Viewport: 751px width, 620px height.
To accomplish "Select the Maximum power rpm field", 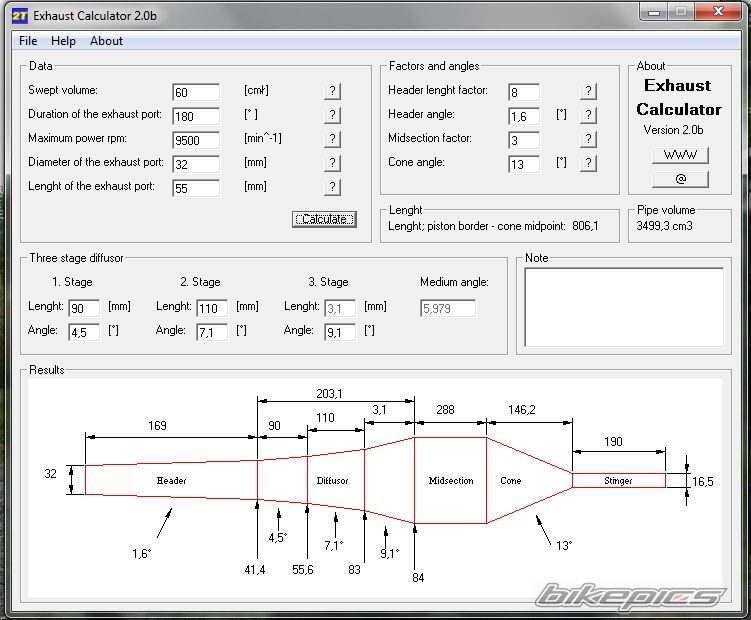I will click(195, 141).
